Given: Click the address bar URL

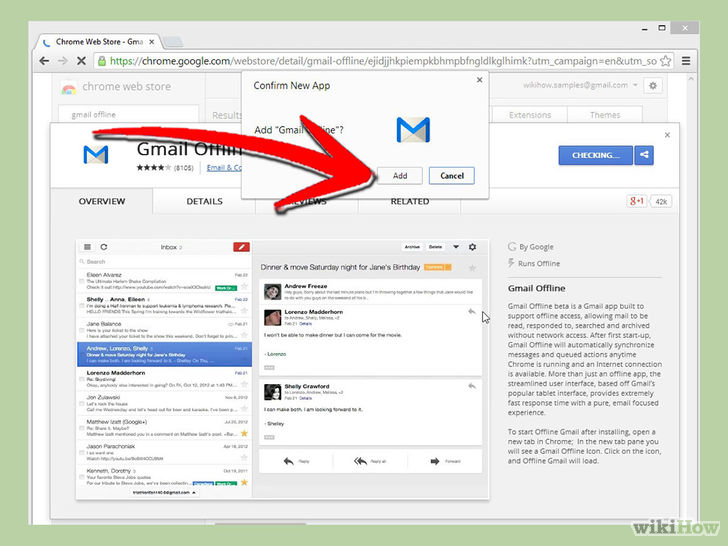Looking at the screenshot, I should [383, 61].
